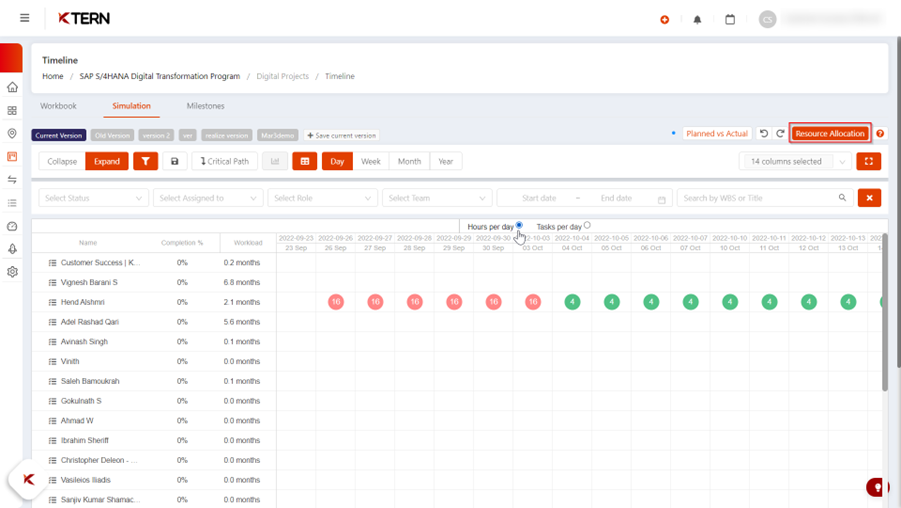Click the red plus add icon
This screenshot has height=508, width=901.
coord(665,20)
